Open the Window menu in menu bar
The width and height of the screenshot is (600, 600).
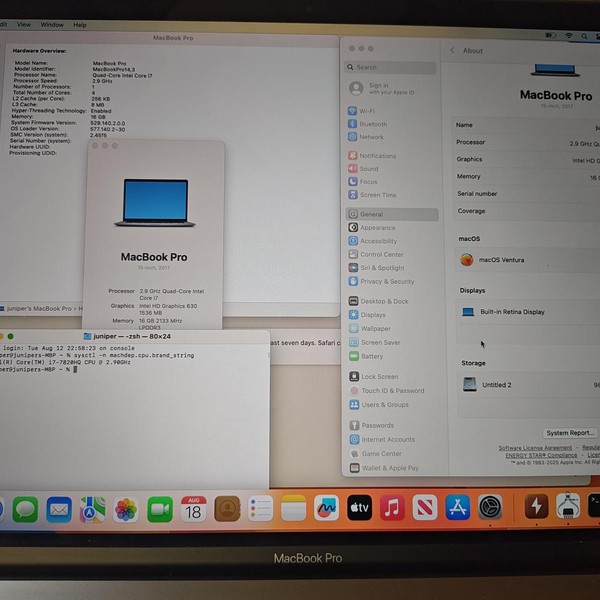tap(52, 25)
